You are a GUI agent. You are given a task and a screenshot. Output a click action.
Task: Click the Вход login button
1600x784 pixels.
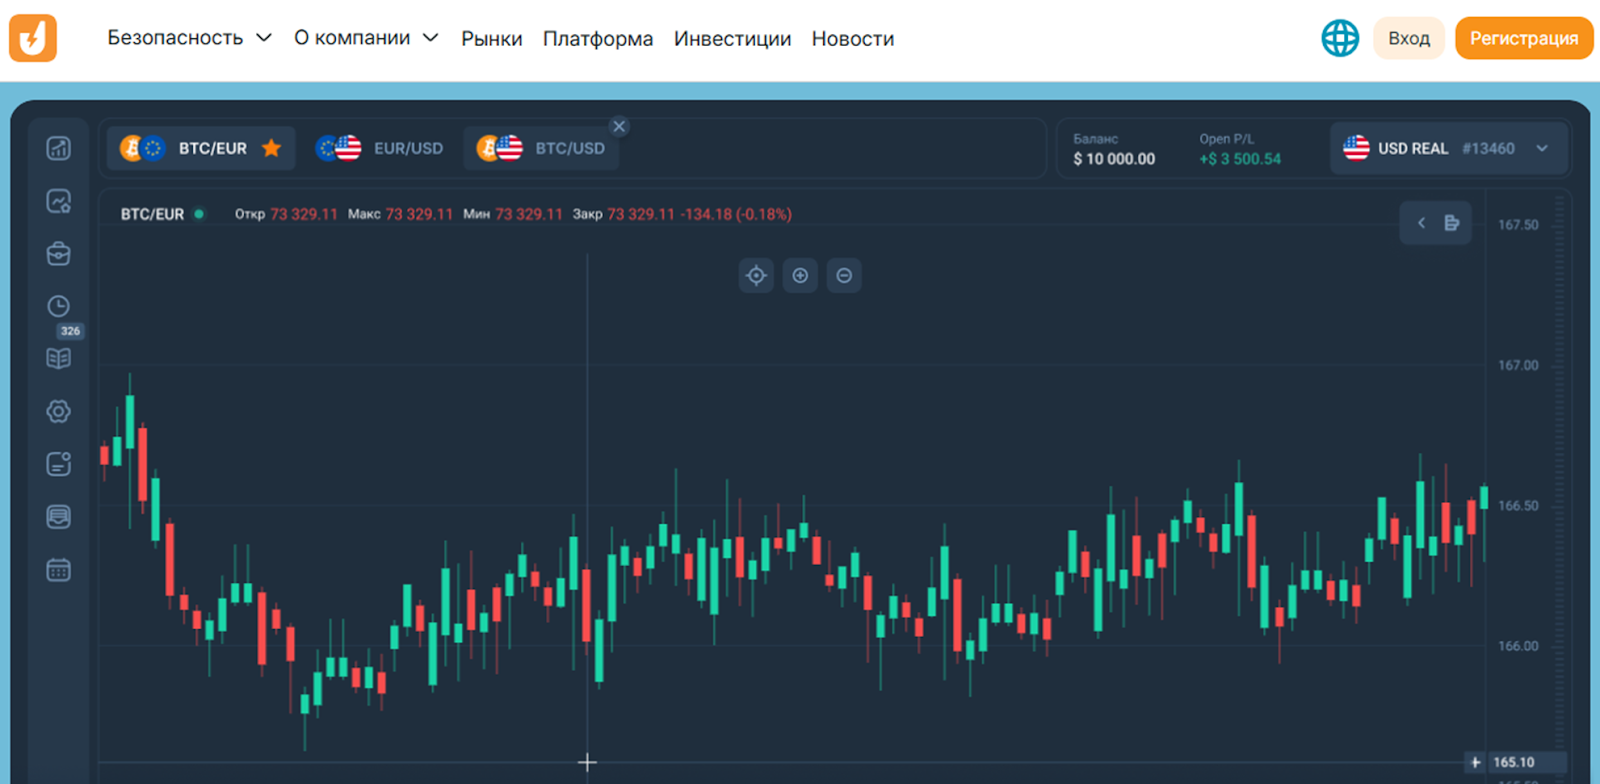(x=1409, y=38)
